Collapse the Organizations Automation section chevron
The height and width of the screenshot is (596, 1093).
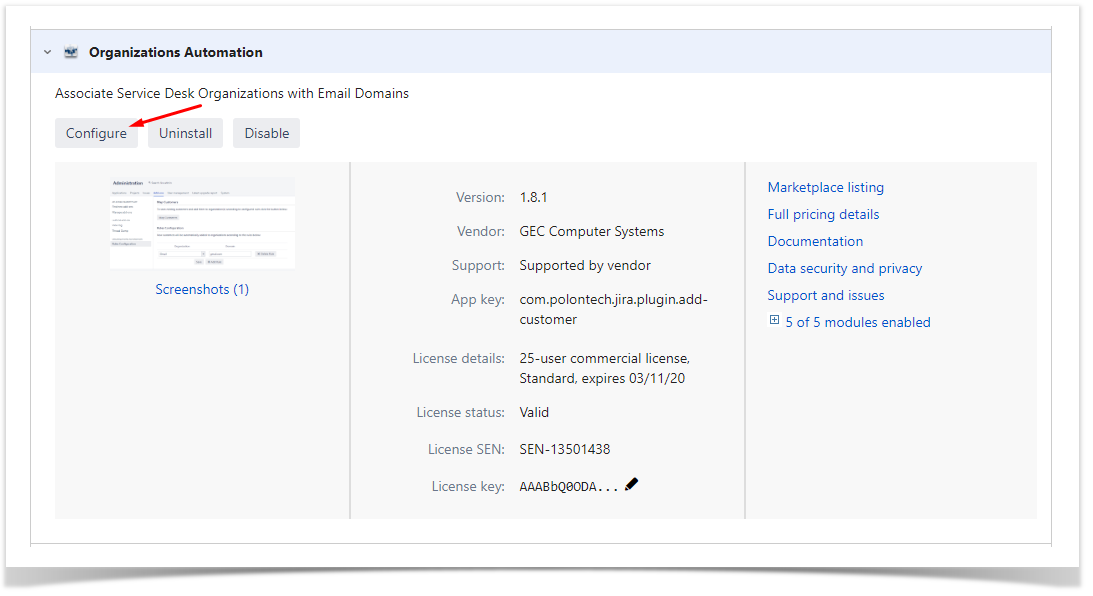47,52
